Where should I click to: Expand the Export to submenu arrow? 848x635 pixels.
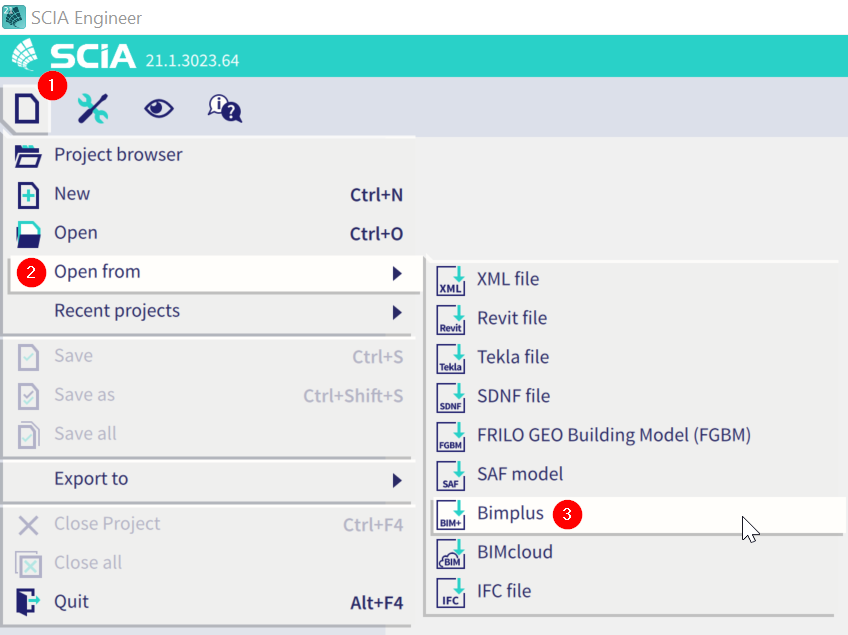click(x=397, y=480)
